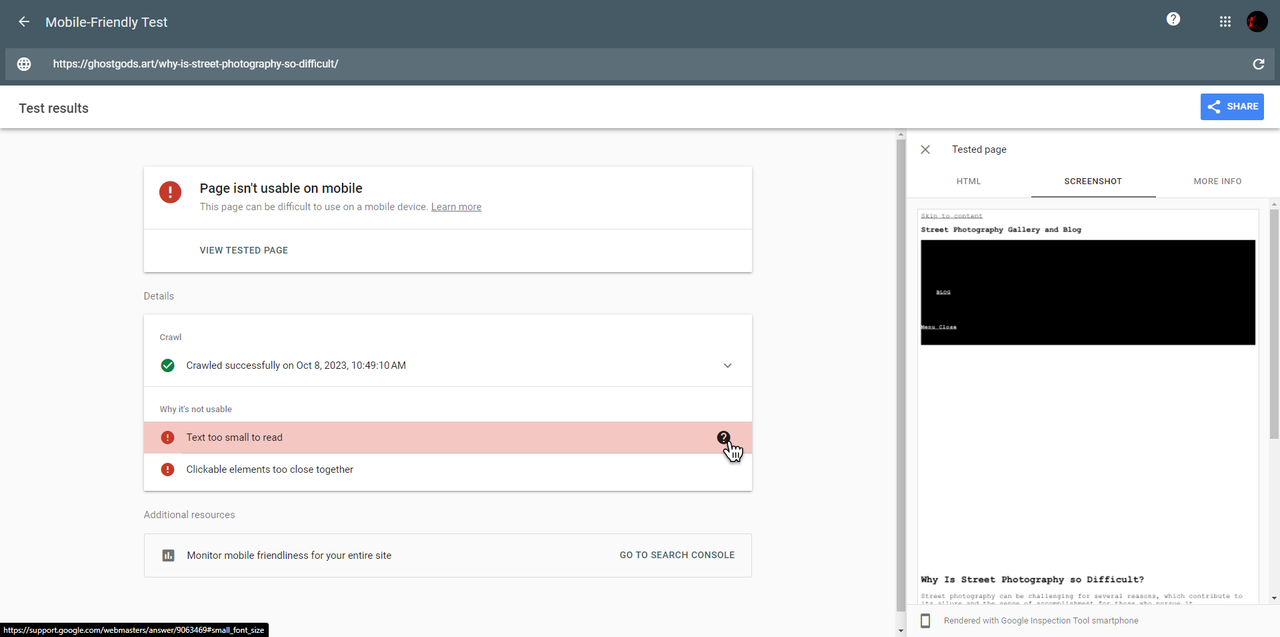The height and width of the screenshot is (637, 1280).
Task: Click the Test results heading
Action: click(x=54, y=108)
